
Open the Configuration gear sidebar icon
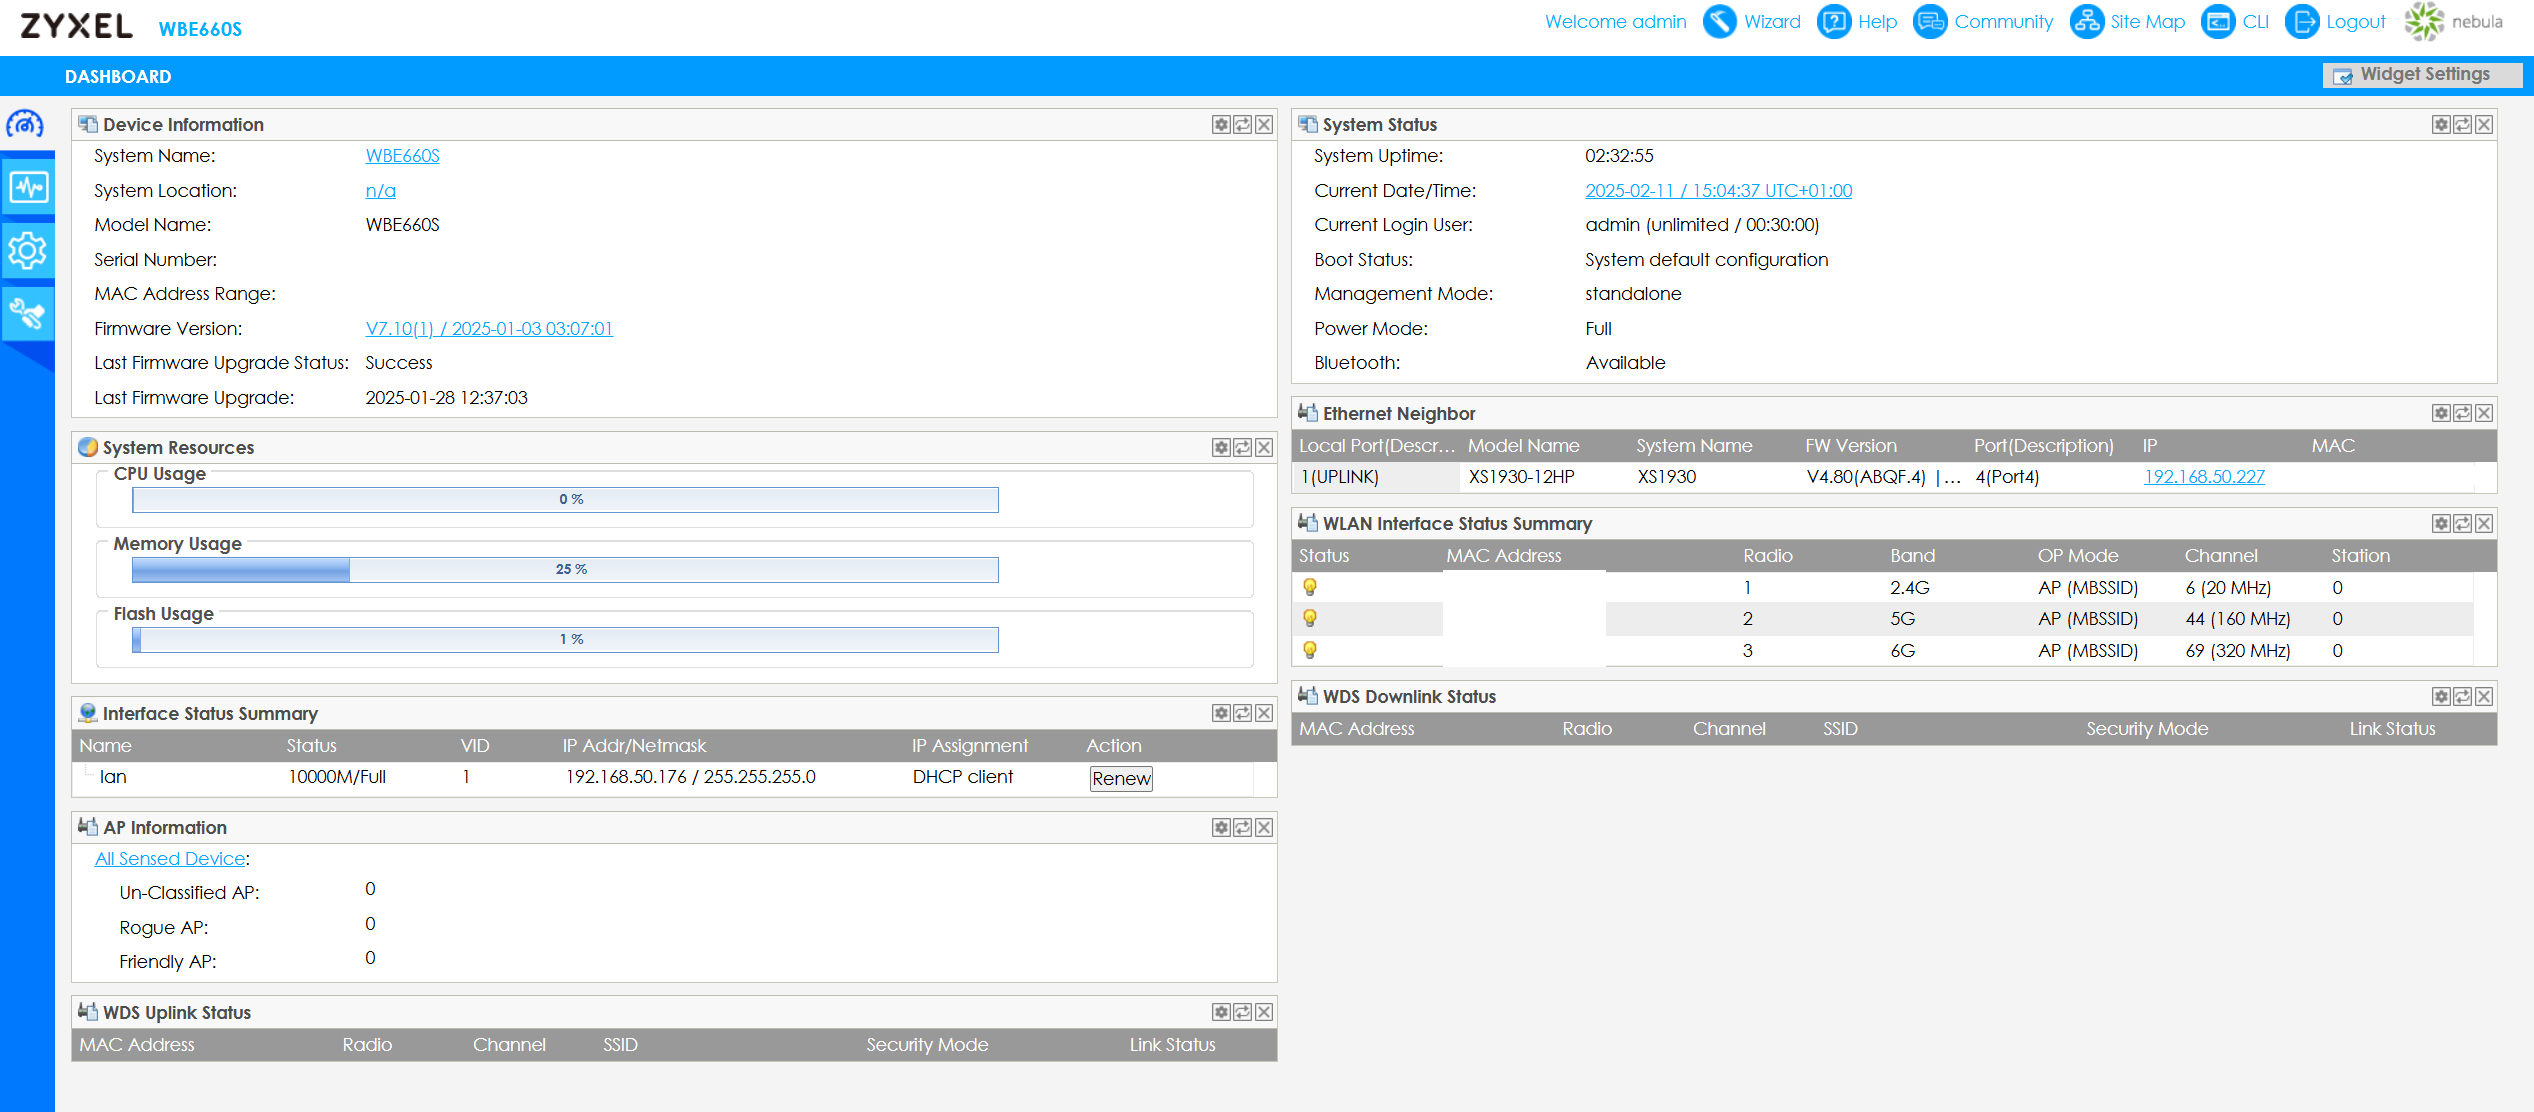point(28,250)
